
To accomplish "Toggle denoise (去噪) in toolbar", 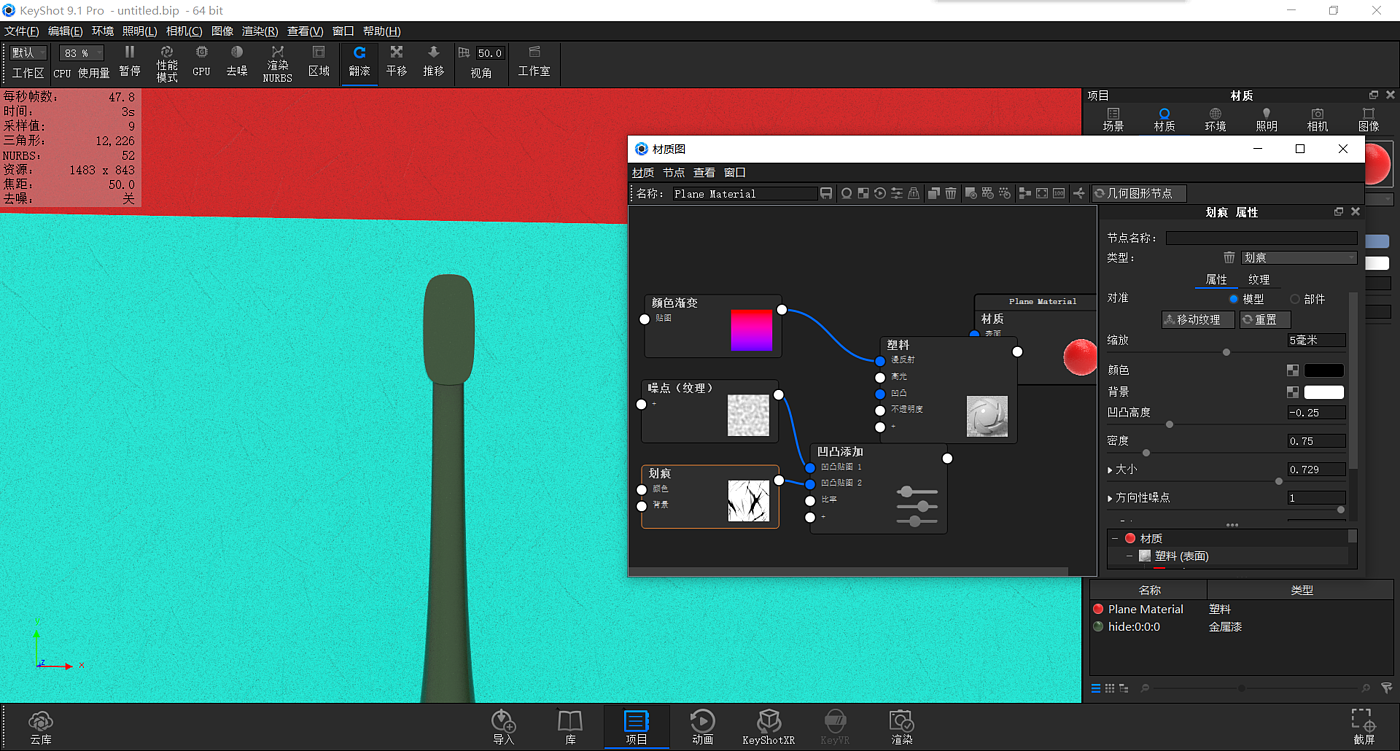I will pyautogui.click(x=237, y=61).
